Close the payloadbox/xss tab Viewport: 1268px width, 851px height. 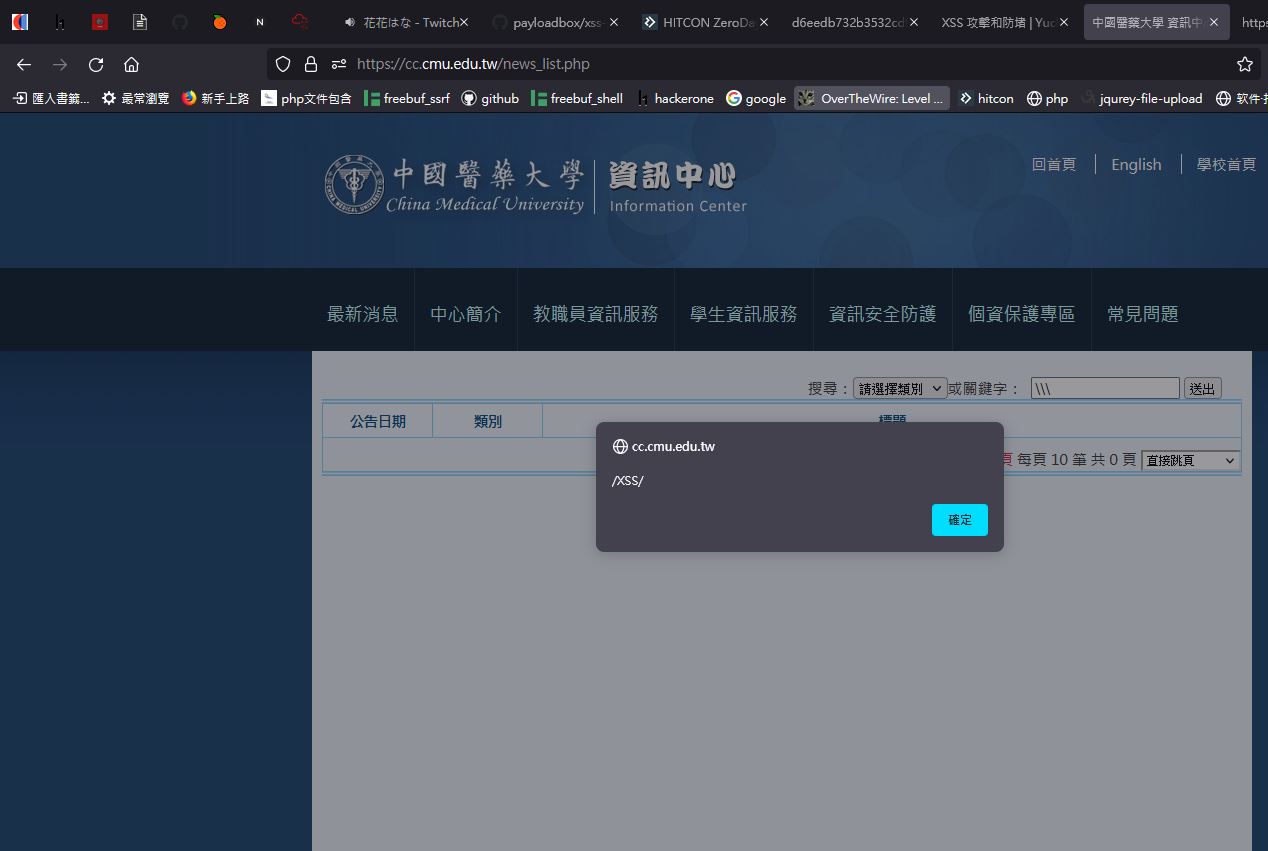click(x=613, y=22)
